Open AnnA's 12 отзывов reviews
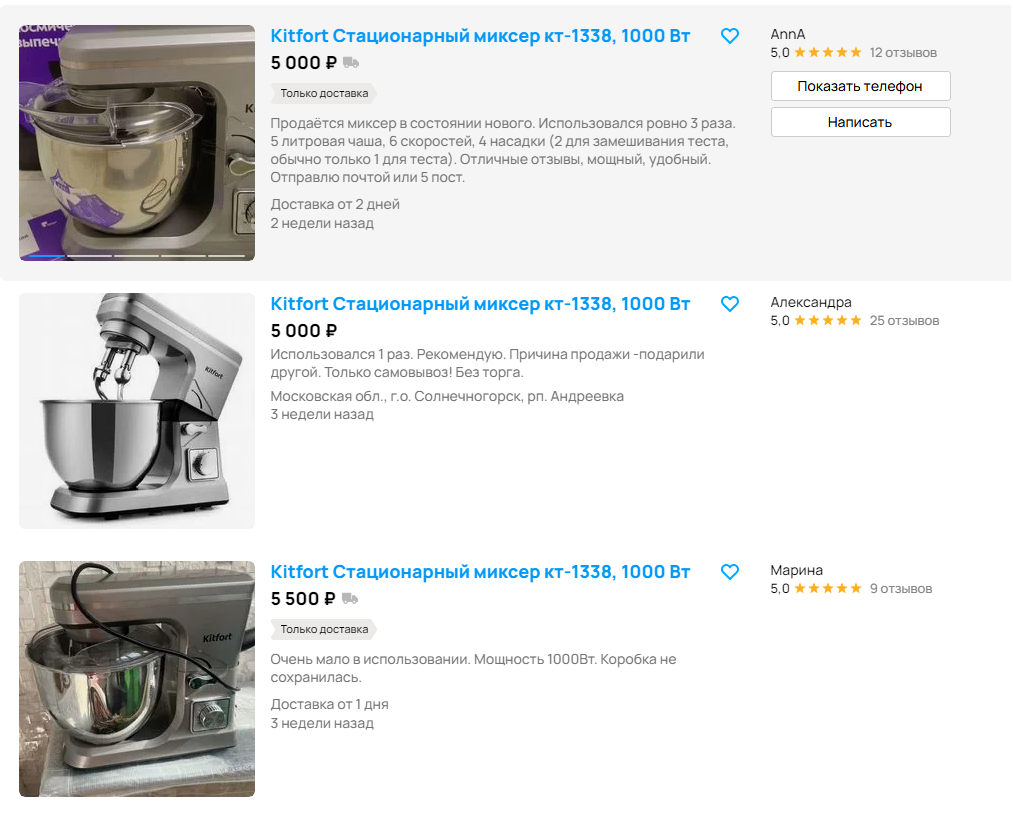The width and height of the screenshot is (1011, 816). click(x=903, y=53)
